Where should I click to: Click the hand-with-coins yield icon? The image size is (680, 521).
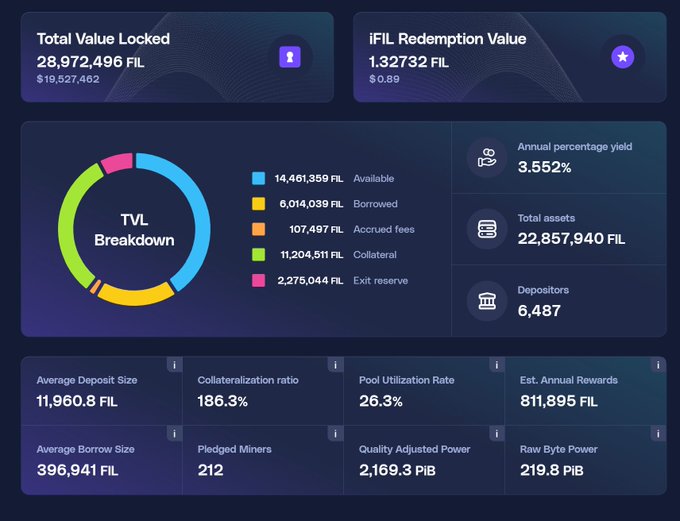(487, 157)
